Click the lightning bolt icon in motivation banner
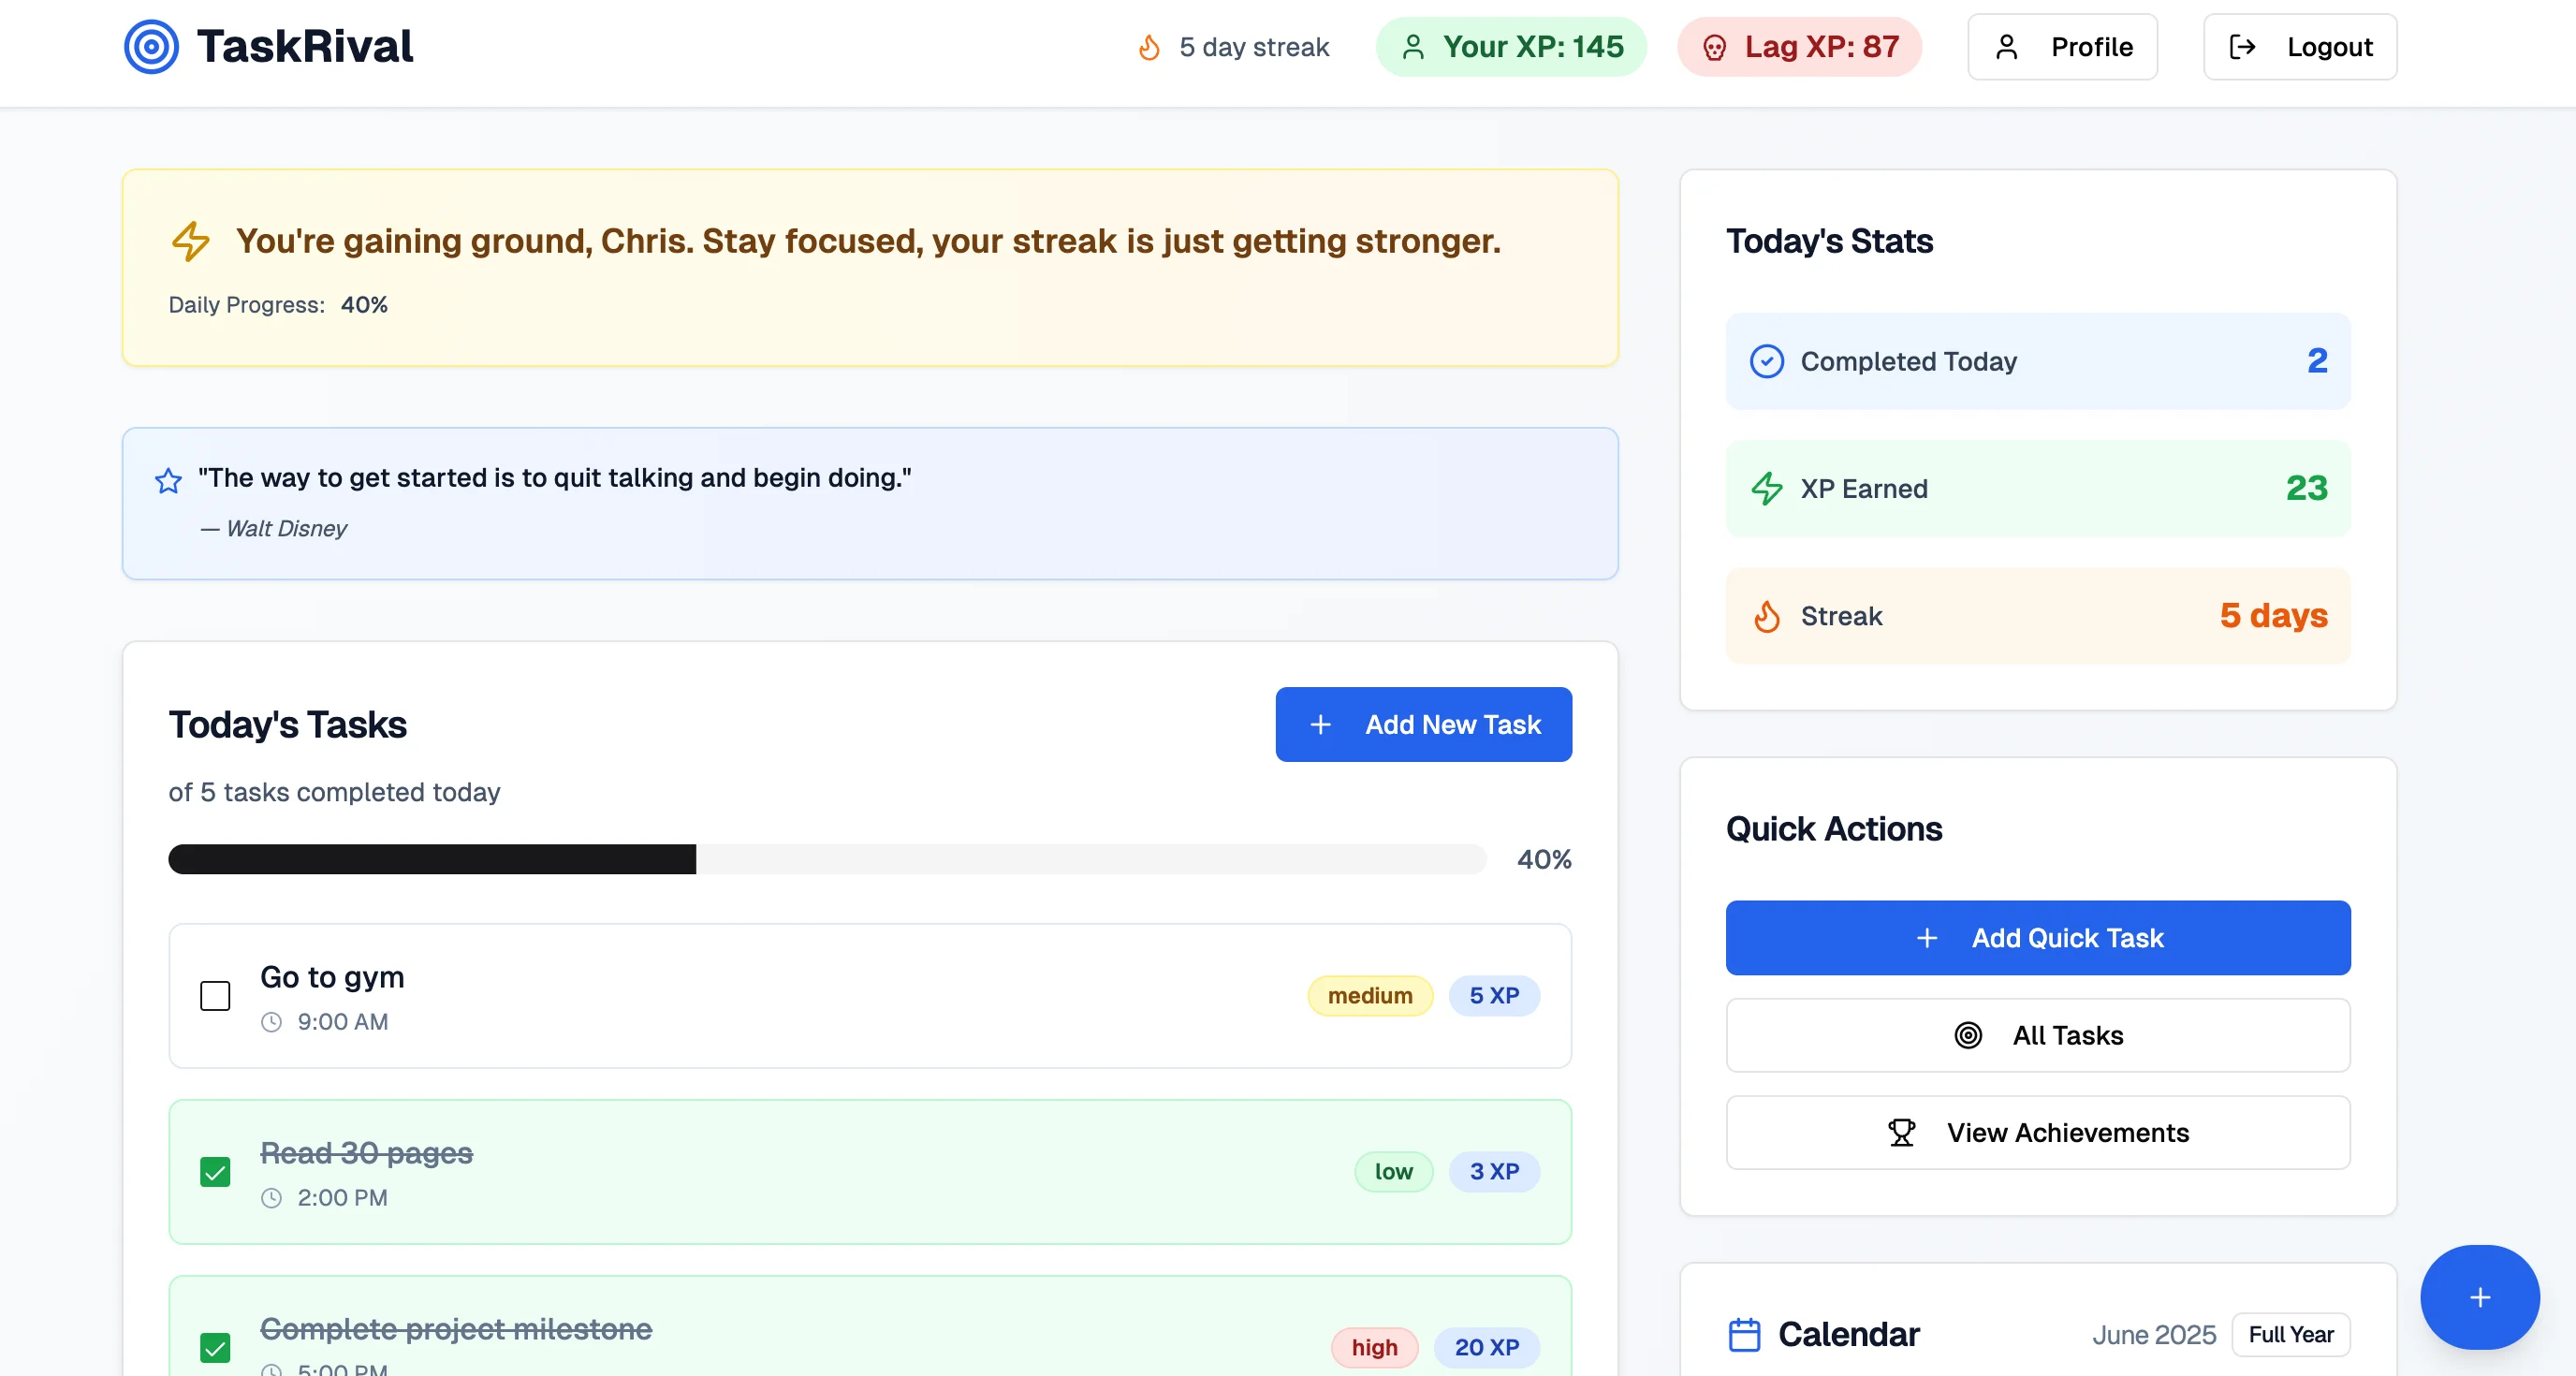The height and width of the screenshot is (1376, 2576). tap(190, 241)
